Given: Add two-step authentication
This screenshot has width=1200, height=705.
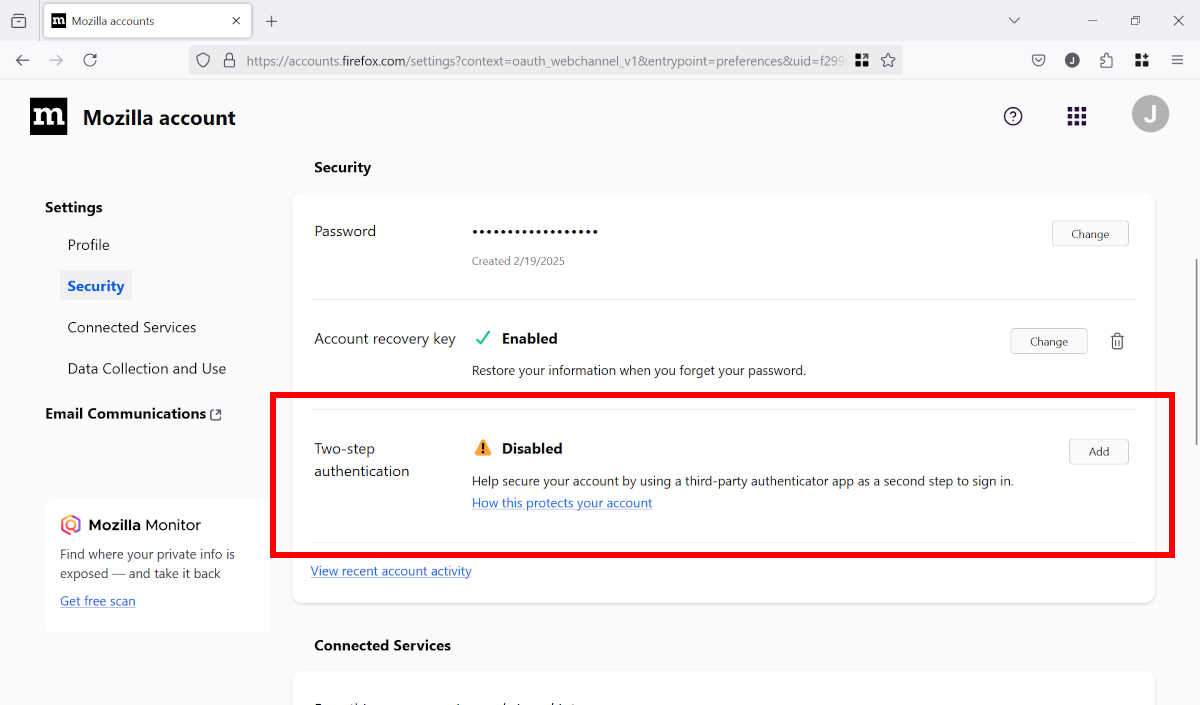Looking at the screenshot, I should (x=1098, y=452).
